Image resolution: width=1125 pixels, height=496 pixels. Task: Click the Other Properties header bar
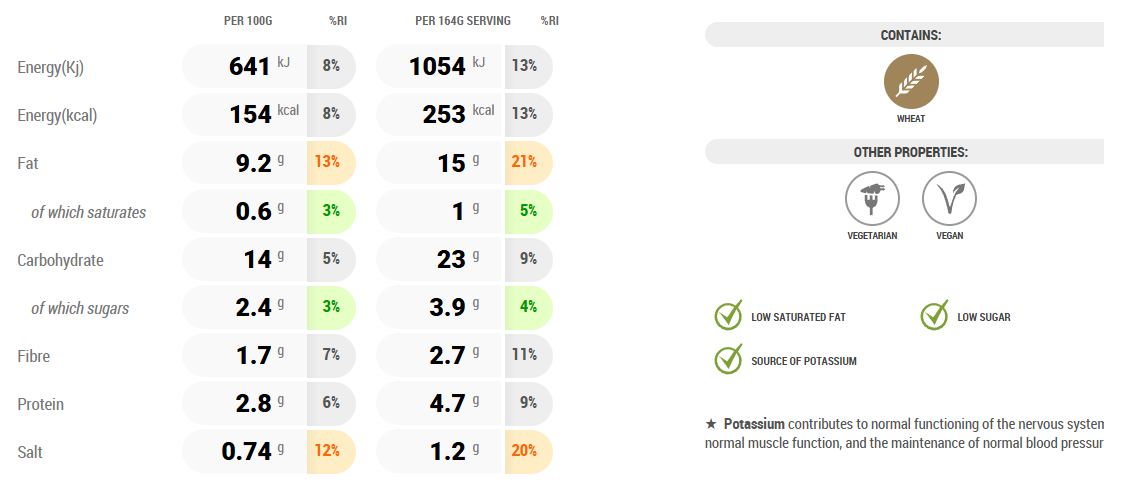(x=904, y=152)
